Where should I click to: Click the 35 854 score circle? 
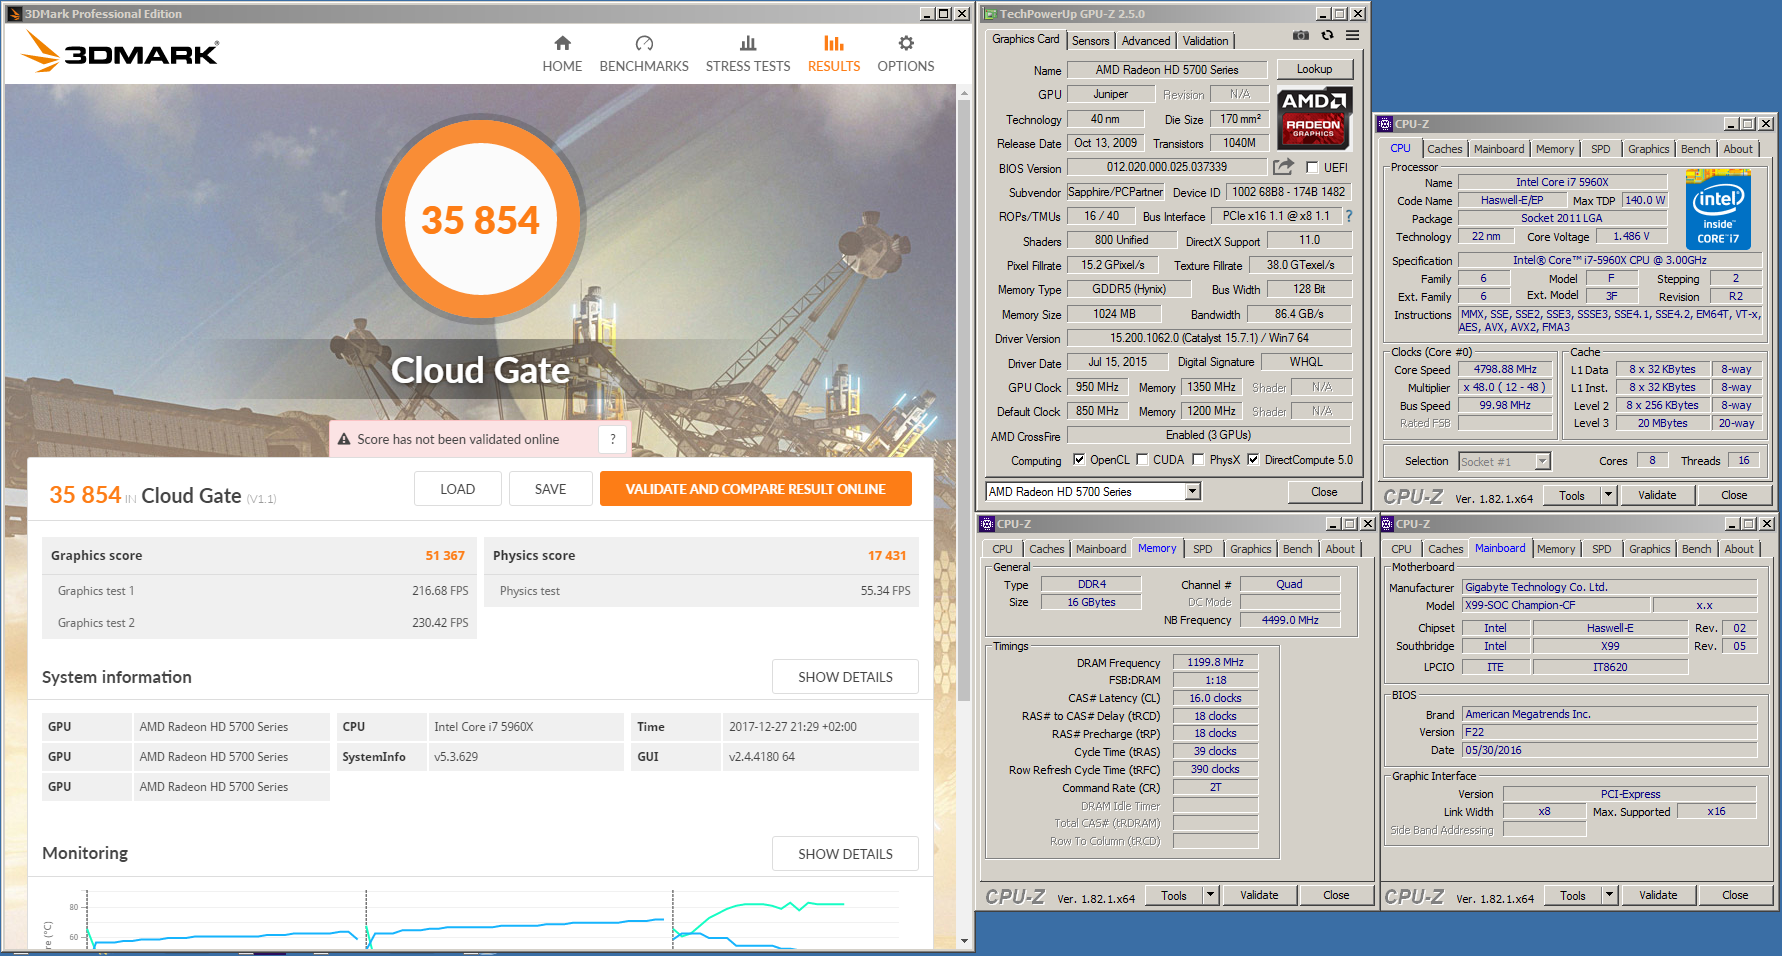[x=480, y=220]
